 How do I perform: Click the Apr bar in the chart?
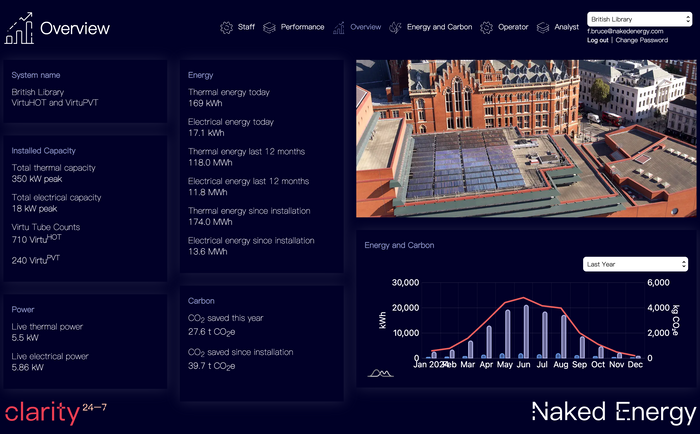(x=489, y=342)
